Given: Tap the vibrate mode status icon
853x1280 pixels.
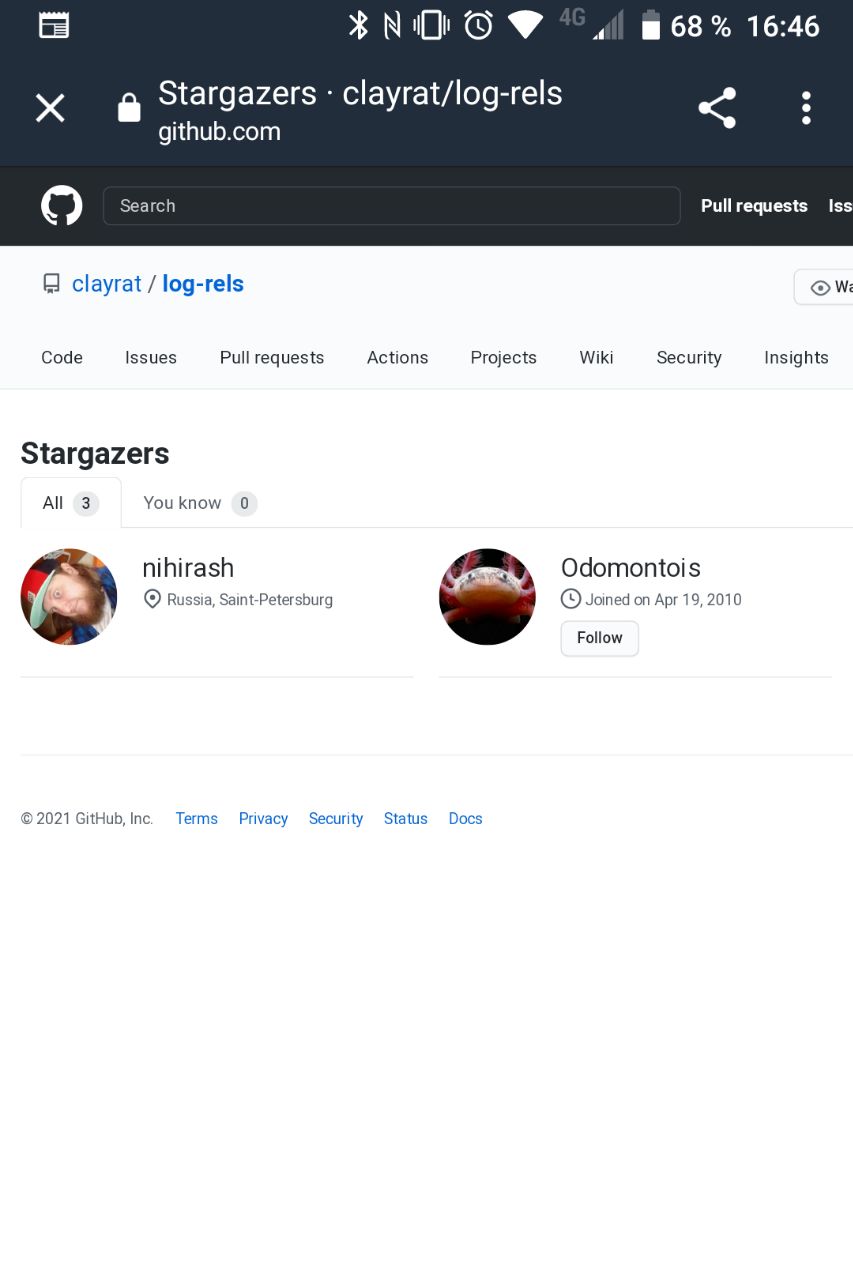Looking at the screenshot, I should [x=432, y=25].
